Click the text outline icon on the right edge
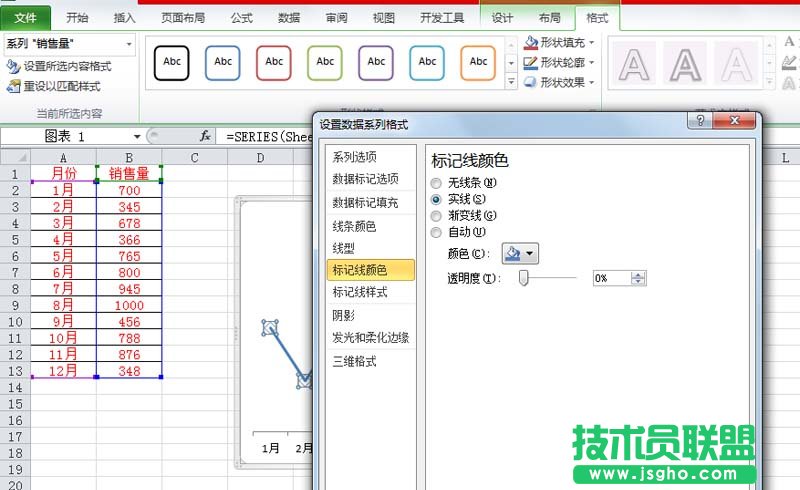The height and width of the screenshot is (490, 800). [789, 62]
